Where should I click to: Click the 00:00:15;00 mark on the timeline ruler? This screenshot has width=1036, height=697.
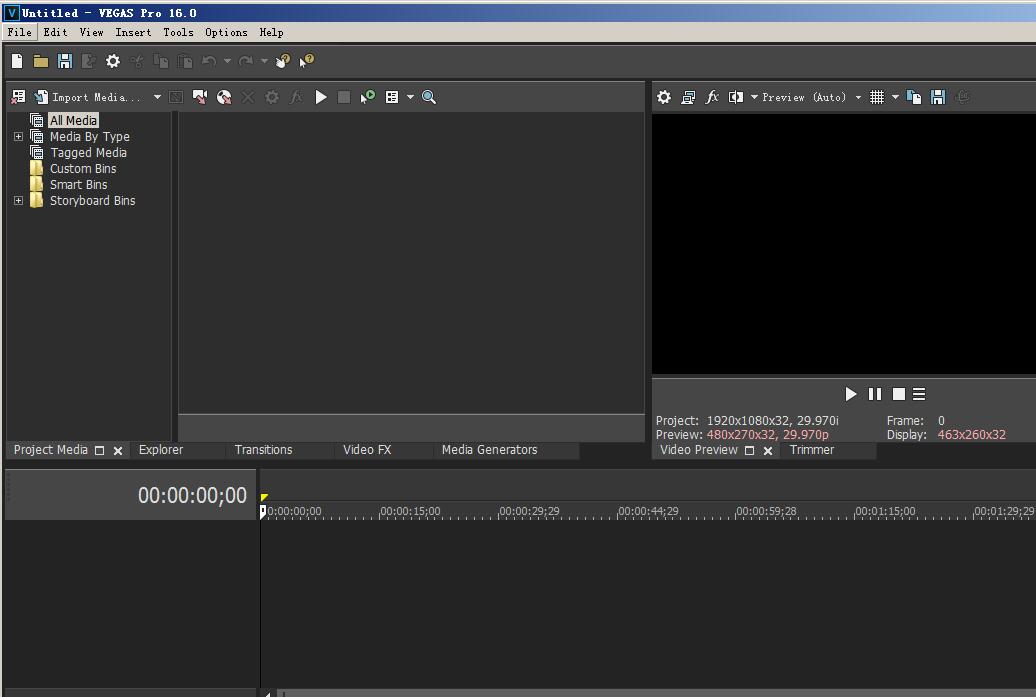[x=410, y=511]
